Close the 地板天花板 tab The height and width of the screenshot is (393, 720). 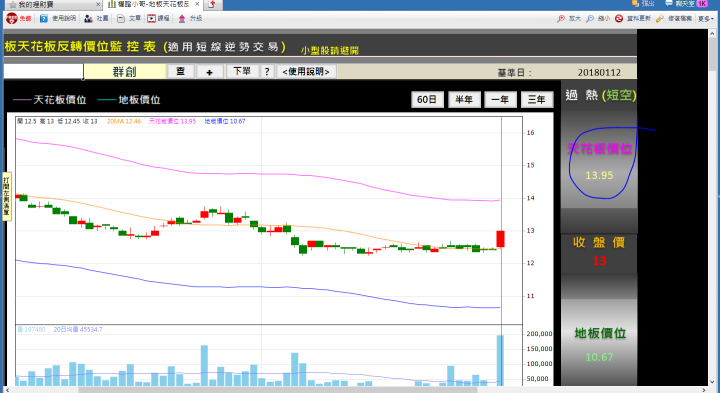(x=197, y=4)
